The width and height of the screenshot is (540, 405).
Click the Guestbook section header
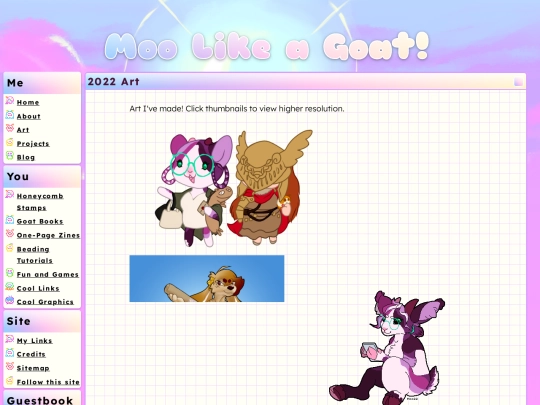pyautogui.click(x=42, y=398)
